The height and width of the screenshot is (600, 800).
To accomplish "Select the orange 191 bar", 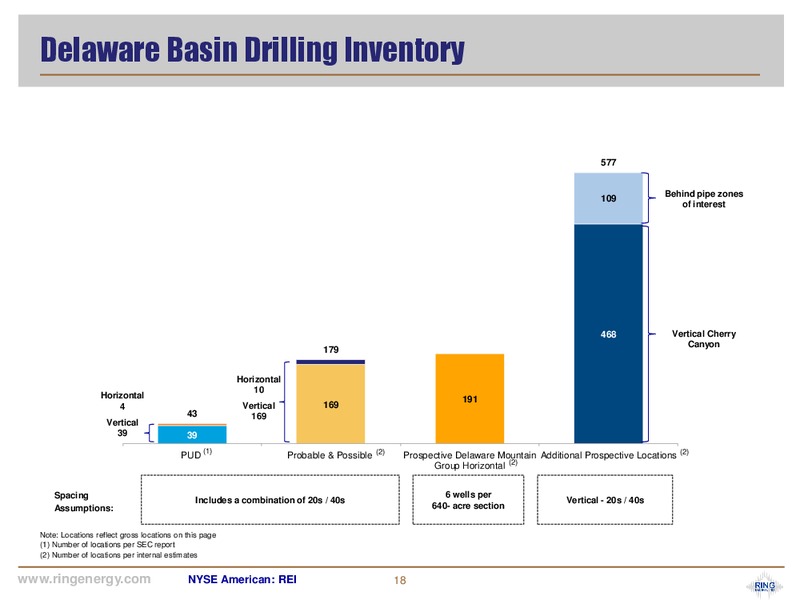I will 469,398.
